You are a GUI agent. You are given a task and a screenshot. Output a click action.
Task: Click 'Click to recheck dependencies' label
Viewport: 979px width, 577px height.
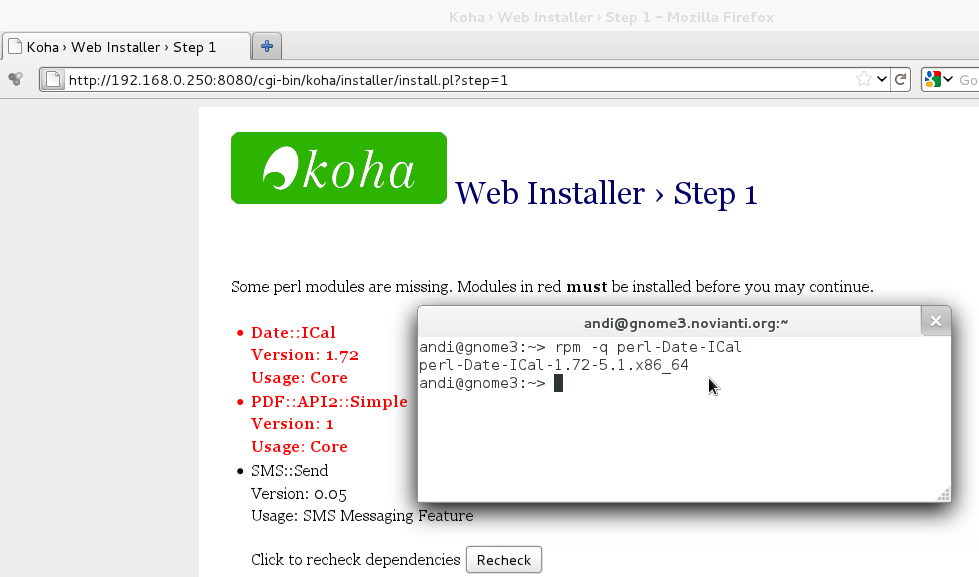355,560
